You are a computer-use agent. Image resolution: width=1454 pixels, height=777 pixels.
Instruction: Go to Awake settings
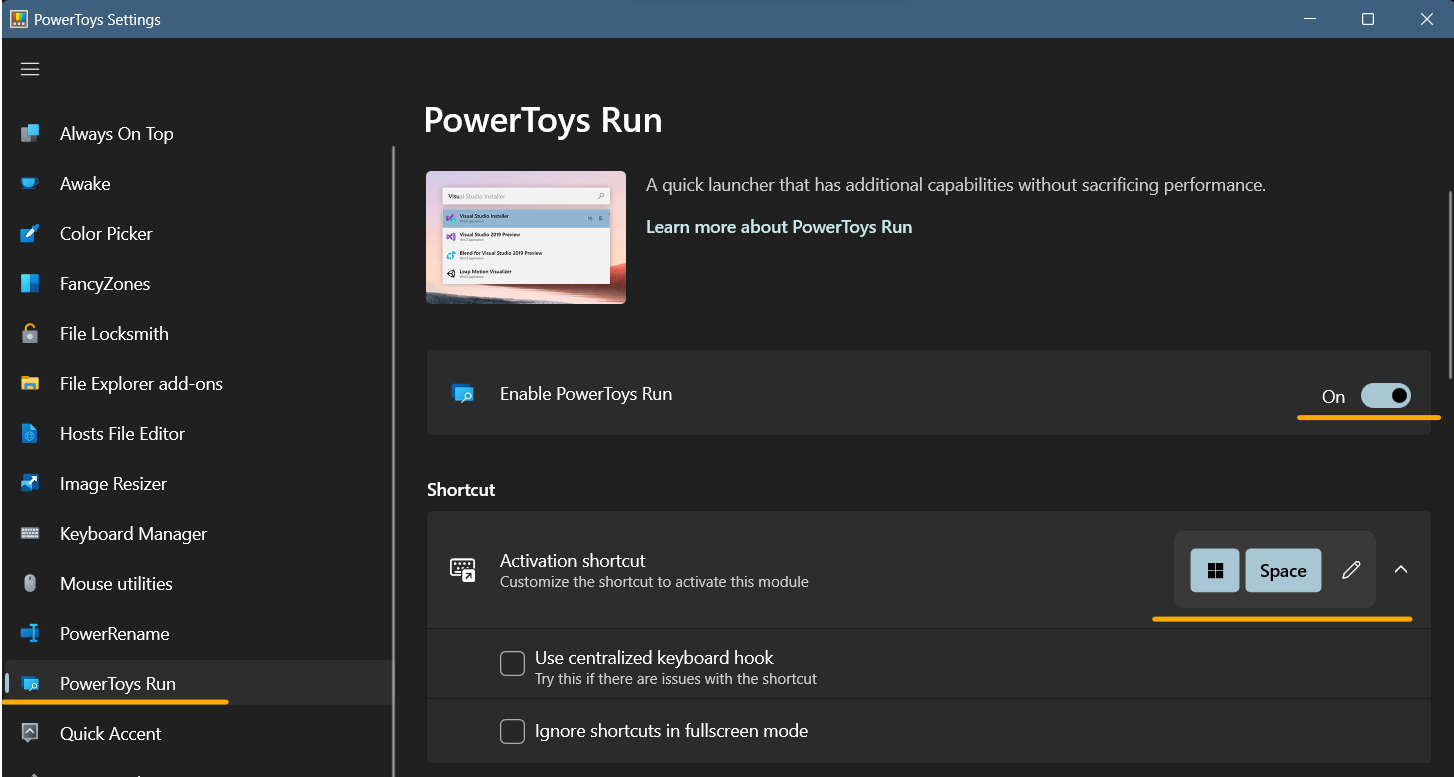85,183
